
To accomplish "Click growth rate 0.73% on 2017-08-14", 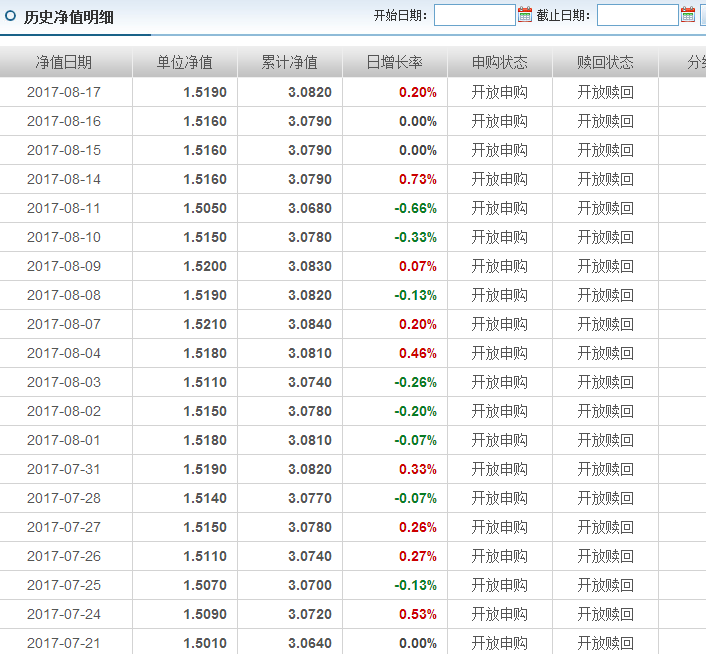I will 418,179.
